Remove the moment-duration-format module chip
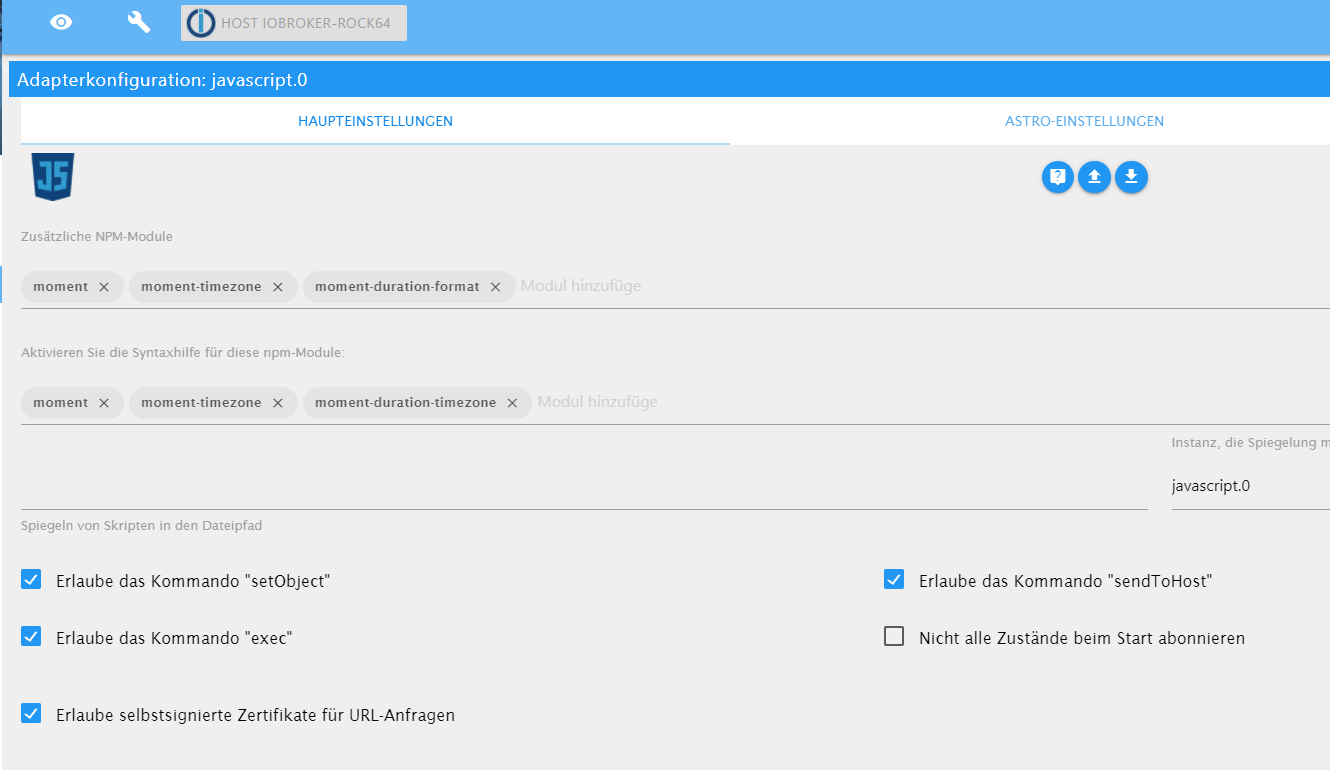Viewport: 1330px width, 770px height. pyautogui.click(x=495, y=287)
